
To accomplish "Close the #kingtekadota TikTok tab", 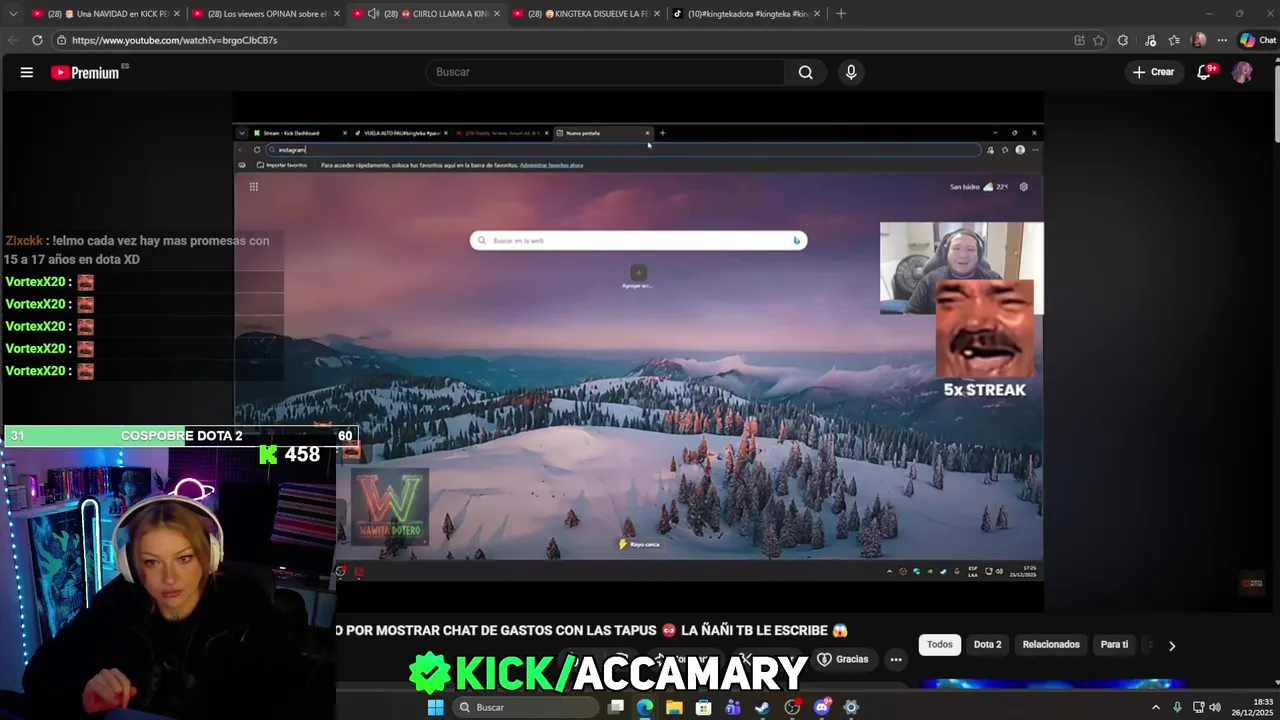I will (x=817, y=14).
